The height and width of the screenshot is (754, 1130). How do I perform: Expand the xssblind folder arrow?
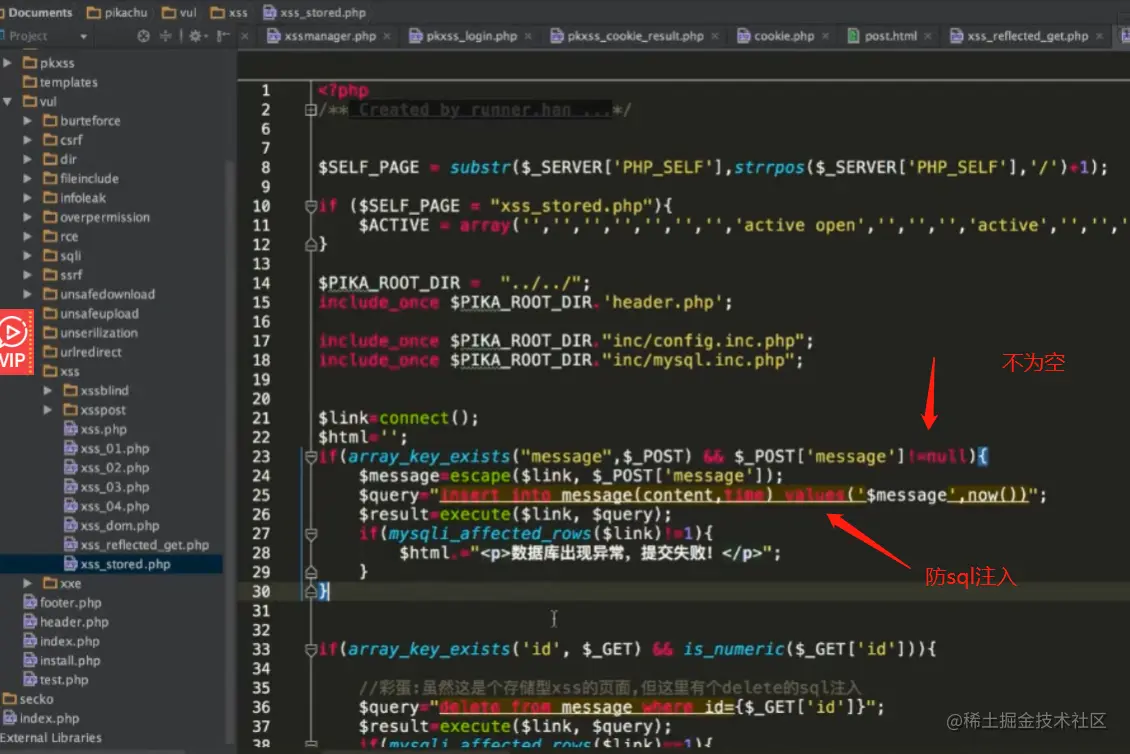tap(48, 391)
